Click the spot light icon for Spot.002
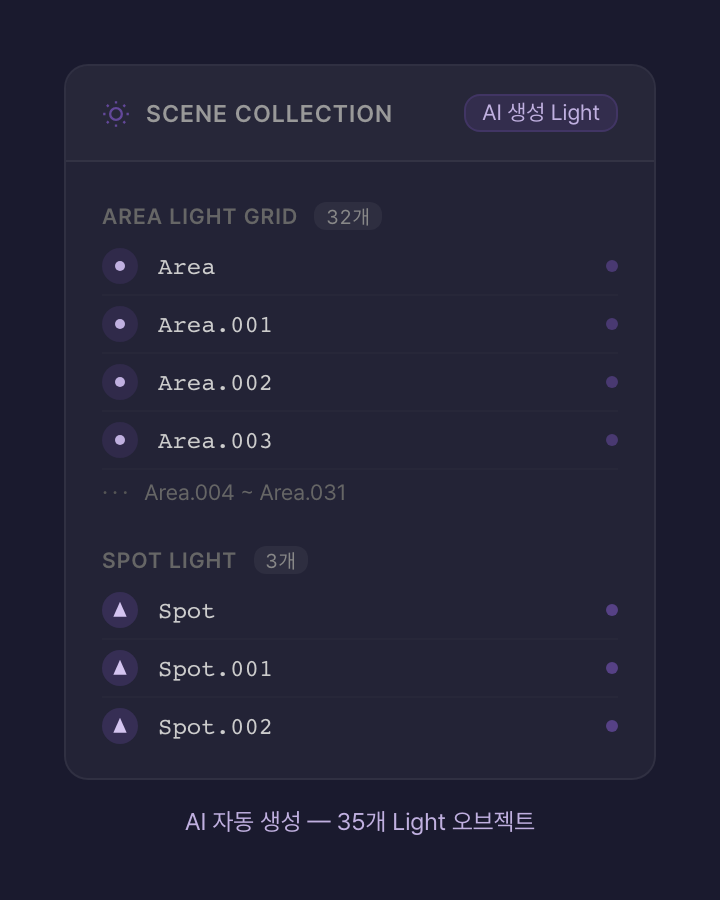The width and height of the screenshot is (720, 900). click(120, 726)
